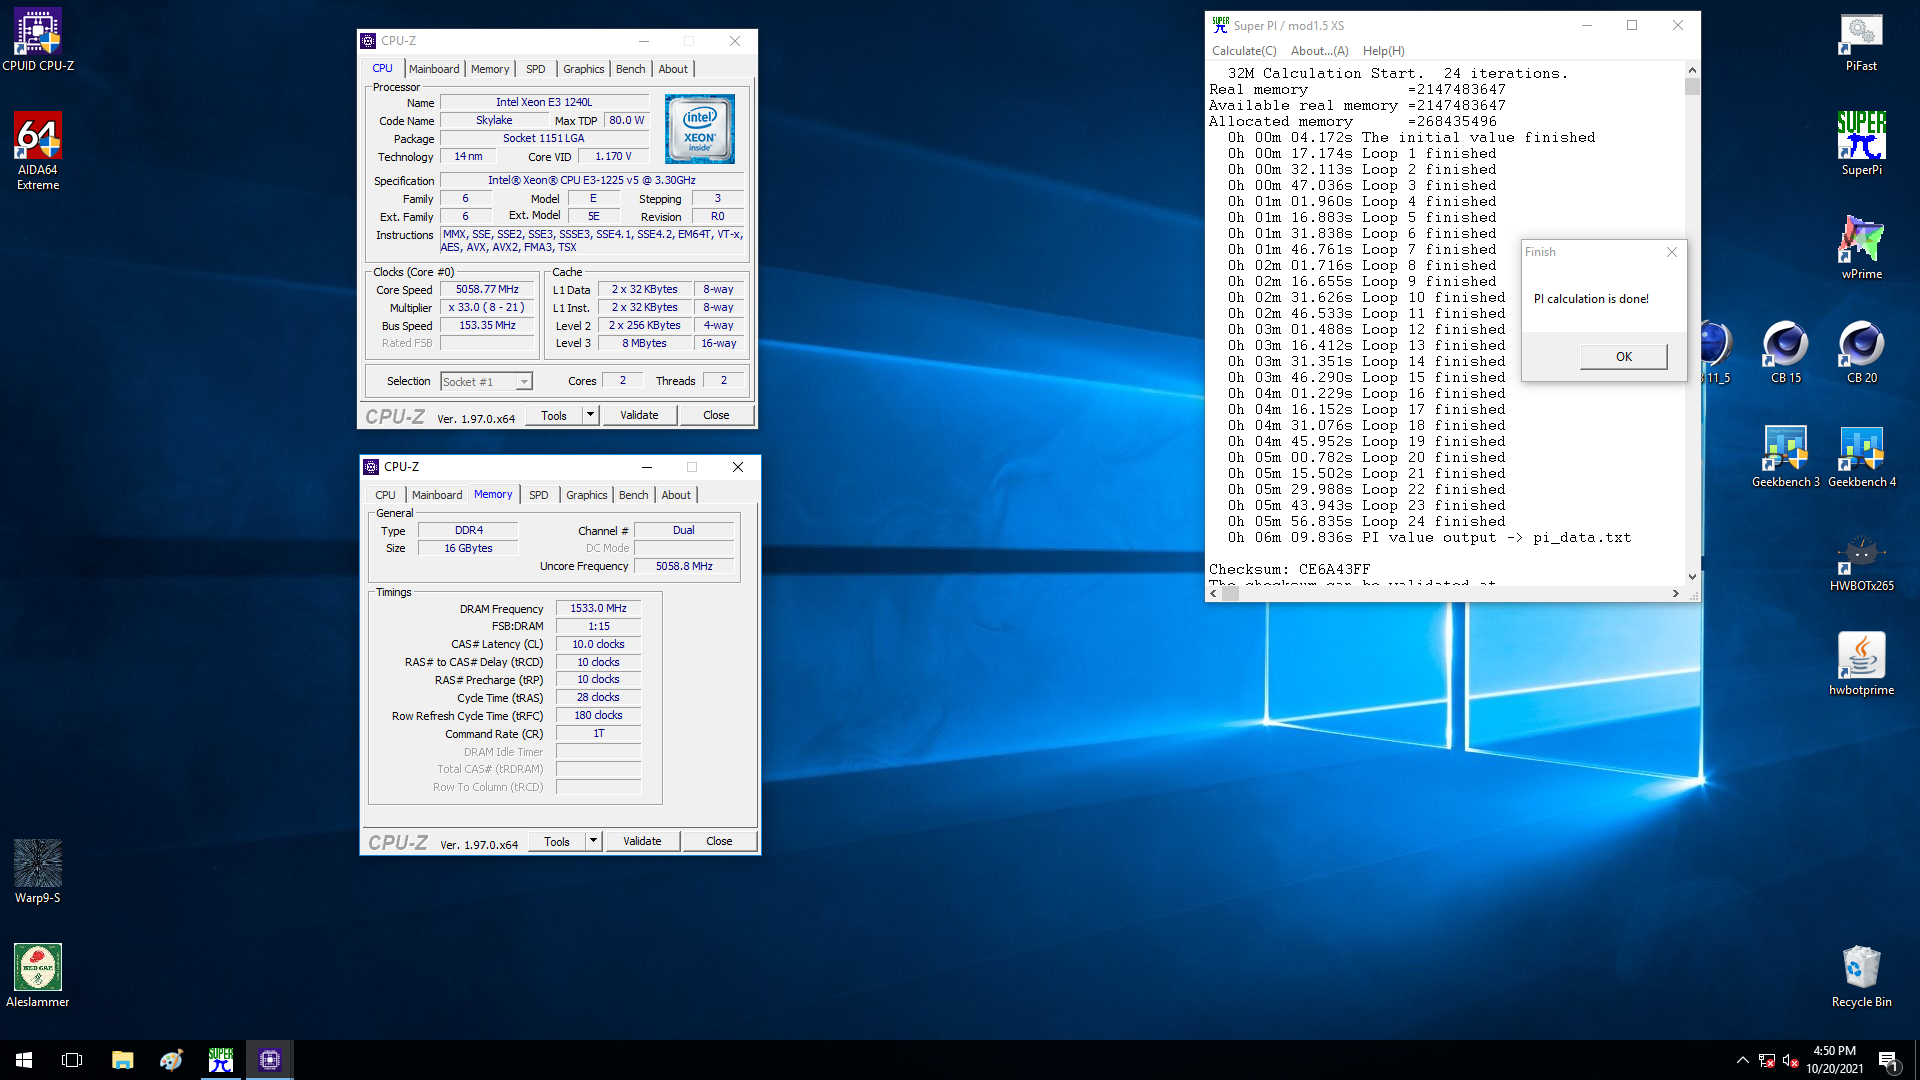Image resolution: width=1920 pixels, height=1080 pixels.
Task: Open the hwbotprime Java icon
Action: tap(1861, 665)
